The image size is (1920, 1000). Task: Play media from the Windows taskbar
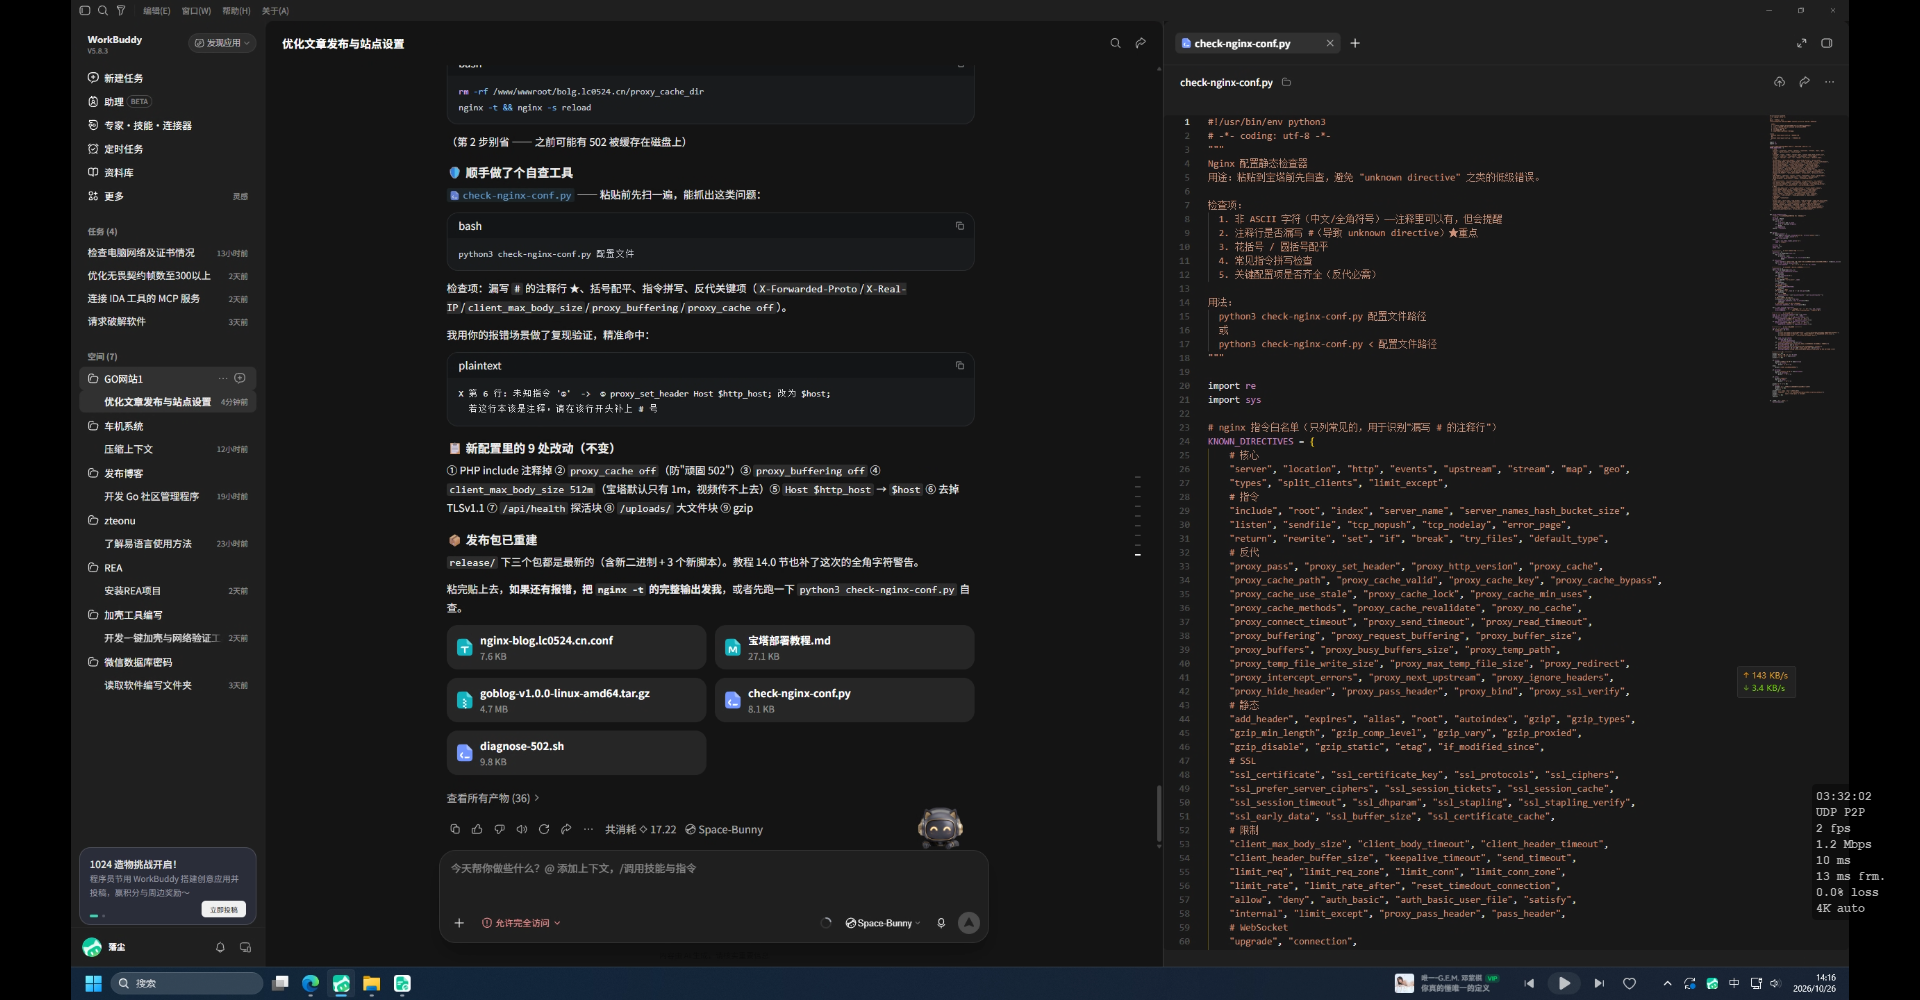click(1564, 983)
